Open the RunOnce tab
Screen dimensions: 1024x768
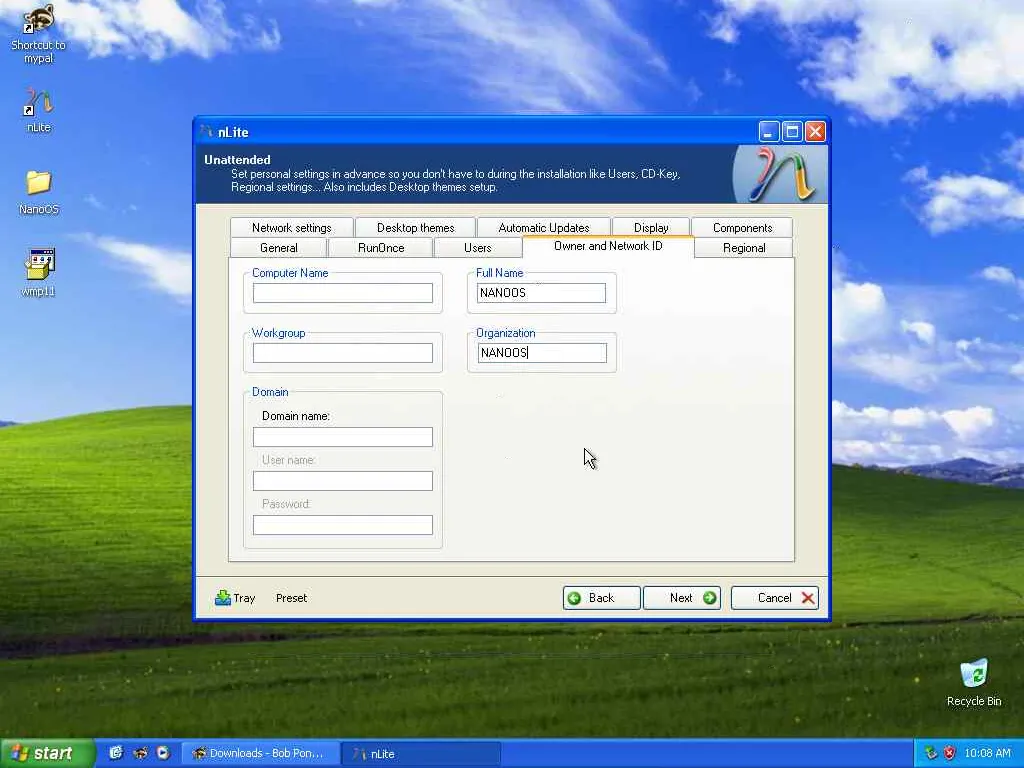(x=381, y=248)
